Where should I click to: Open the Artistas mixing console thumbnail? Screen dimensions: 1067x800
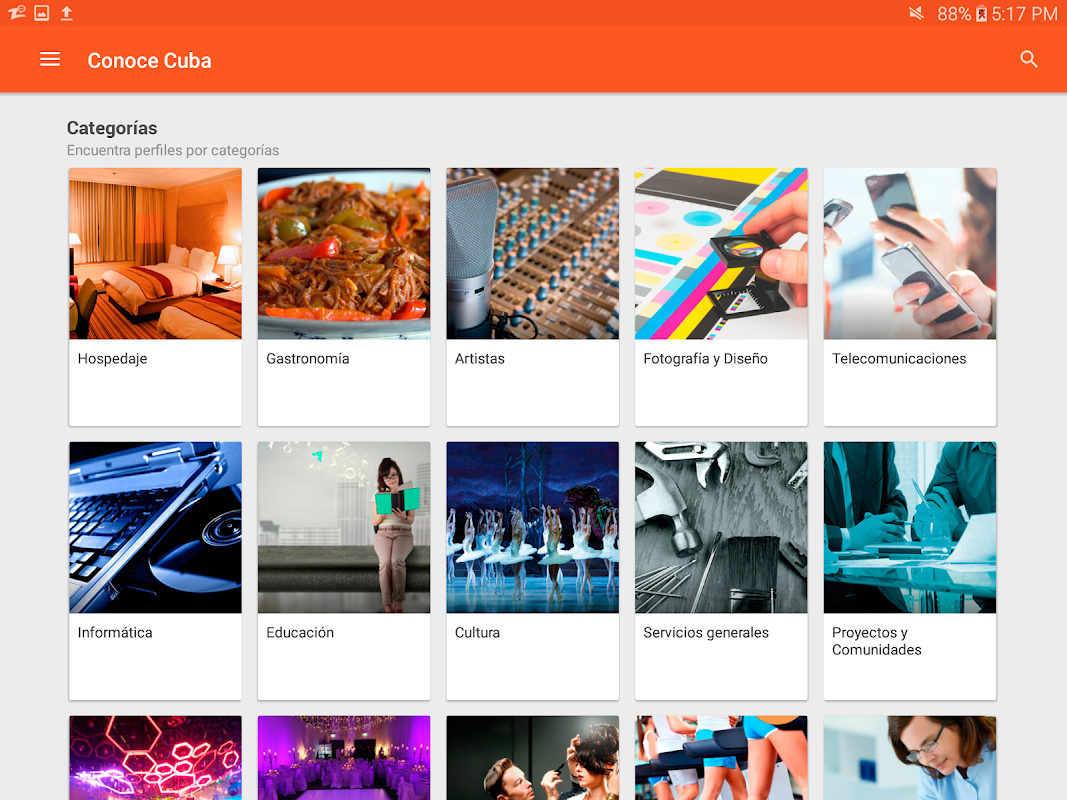pyautogui.click(x=533, y=254)
